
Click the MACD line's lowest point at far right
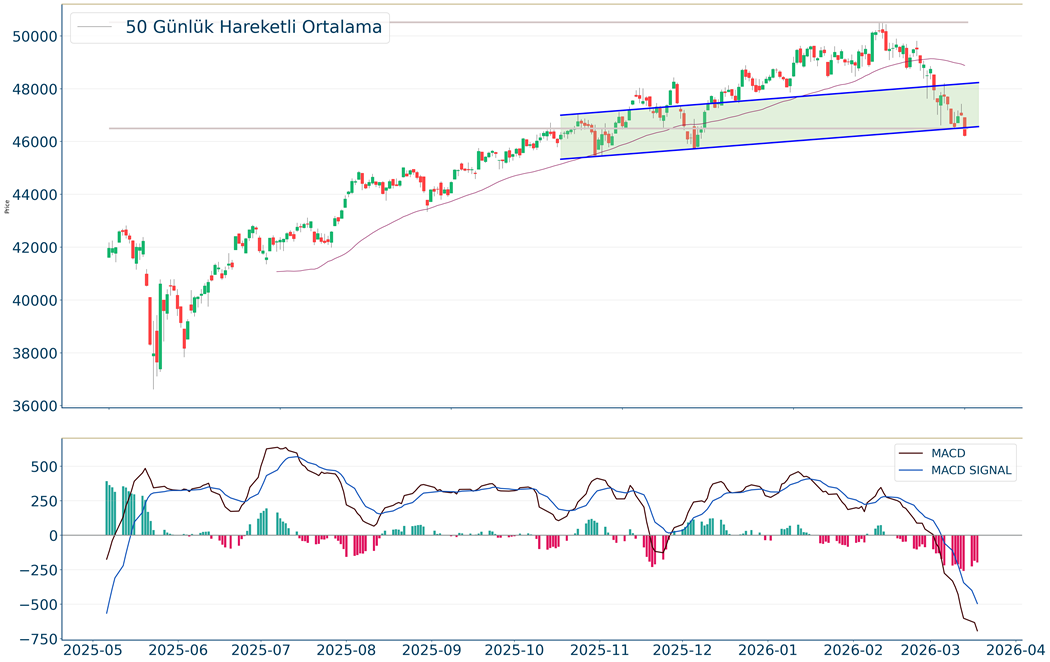(x=977, y=630)
